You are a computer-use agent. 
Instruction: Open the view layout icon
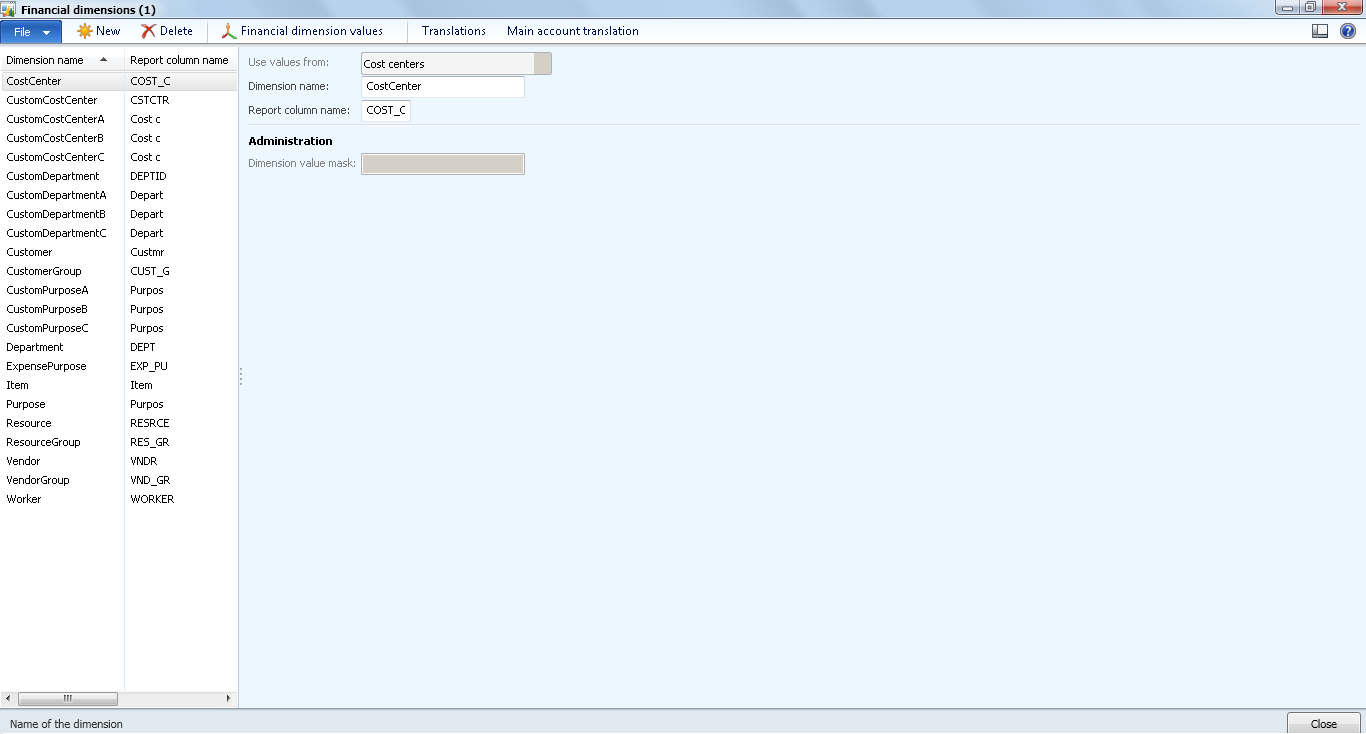(1320, 31)
